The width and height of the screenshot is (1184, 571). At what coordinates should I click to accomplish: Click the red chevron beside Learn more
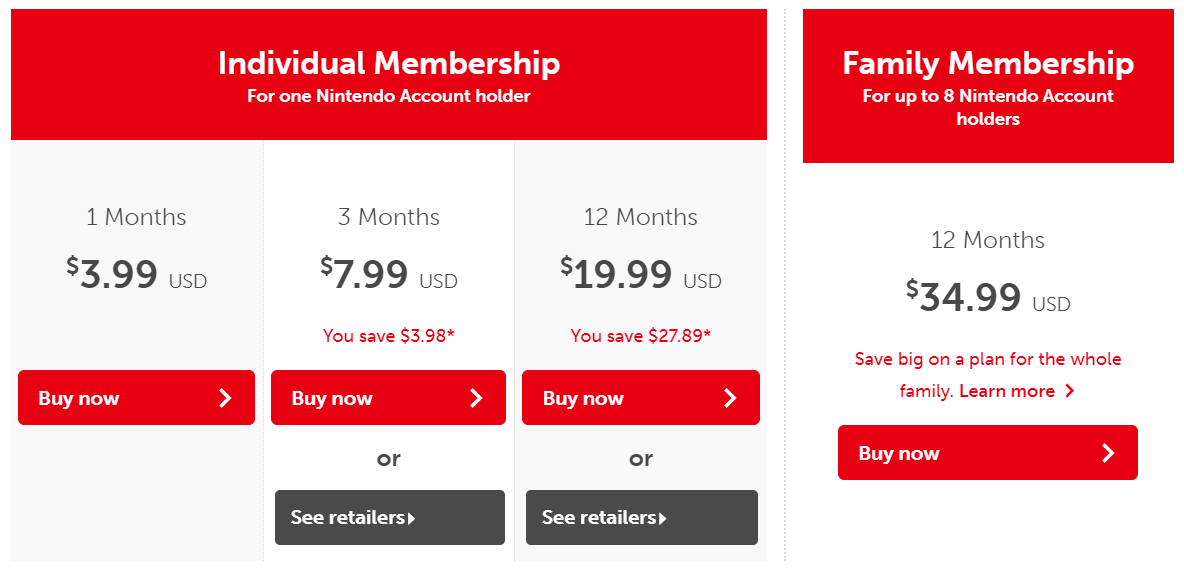(x=1070, y=391)
